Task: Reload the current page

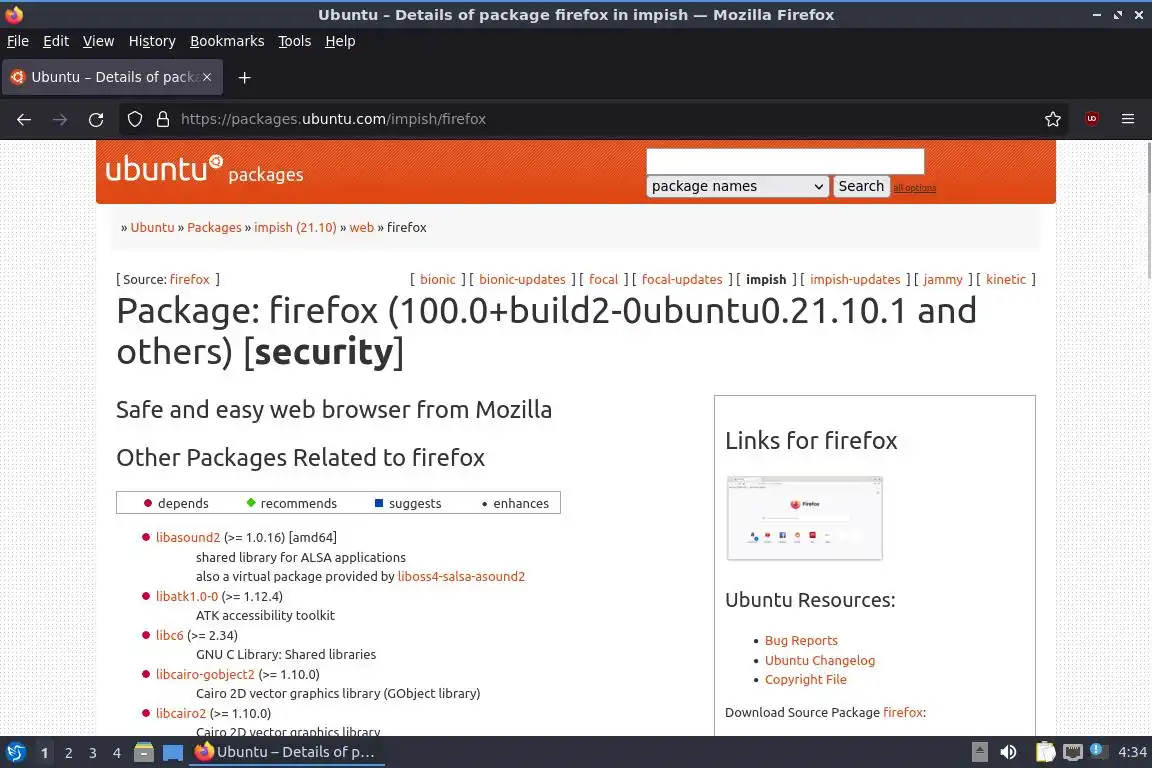Action: point(96,119)
